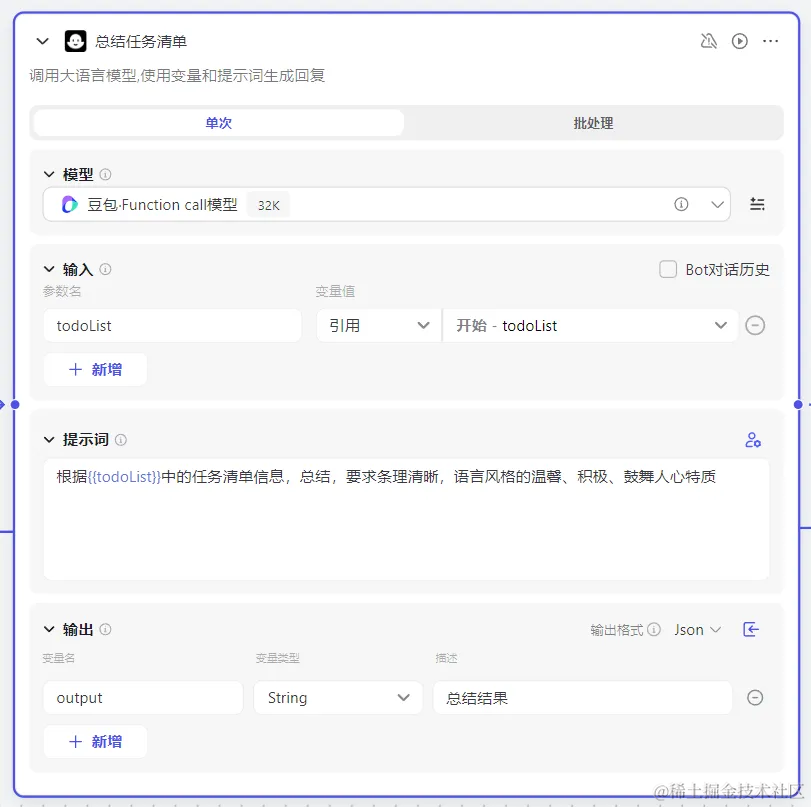Open the prompt library persona icon

tap(753, 440)
